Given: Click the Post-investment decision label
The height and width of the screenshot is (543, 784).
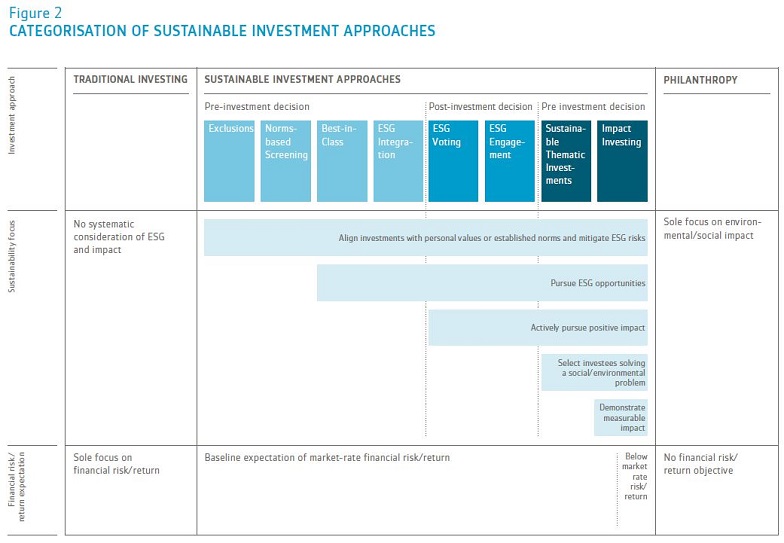Looking at the screenshot, I should 481,106.
